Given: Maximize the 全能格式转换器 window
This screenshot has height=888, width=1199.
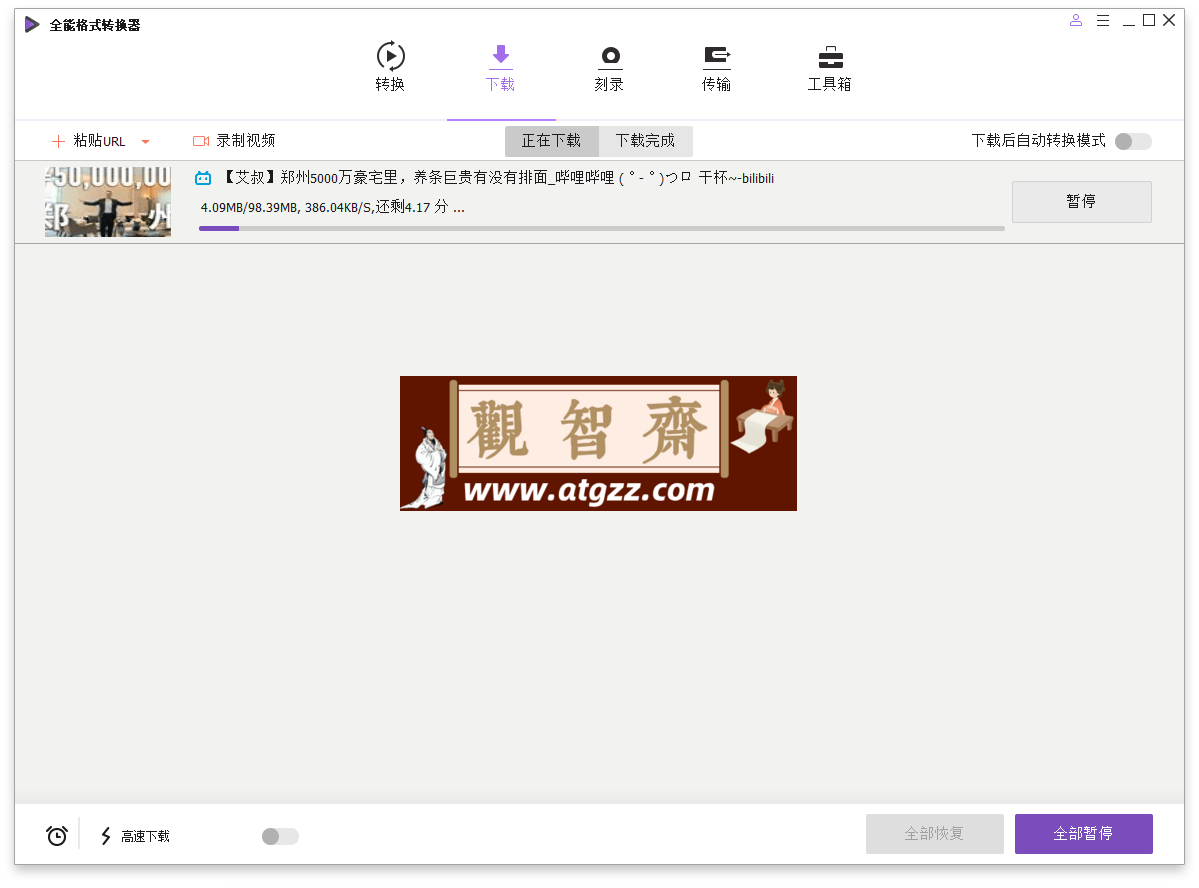Looking at the screenshot, I should click(x=1149, y=21).
